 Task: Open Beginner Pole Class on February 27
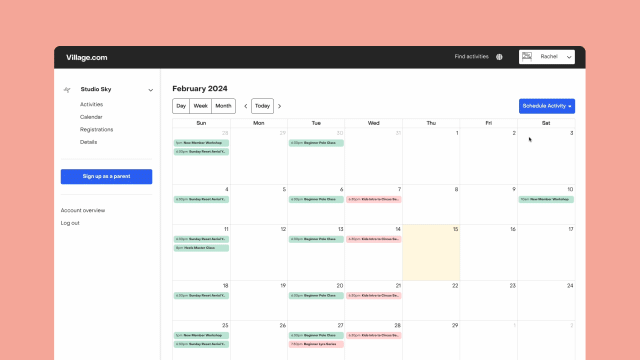pos(316,336)
